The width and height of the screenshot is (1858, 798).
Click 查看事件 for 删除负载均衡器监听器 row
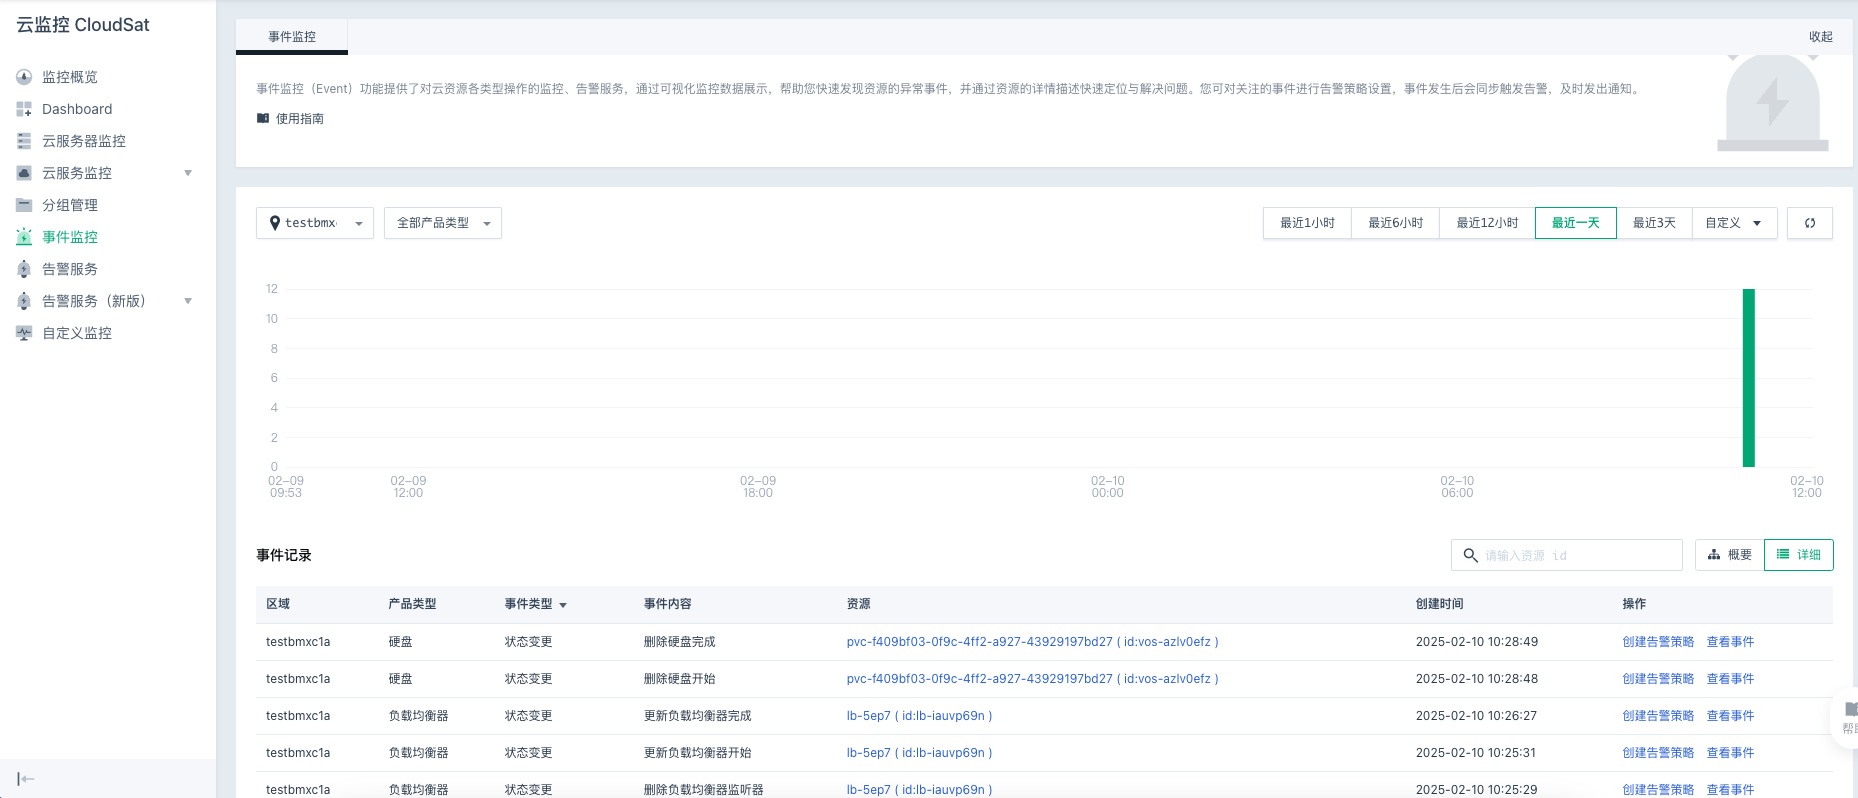coord(1730,790)
